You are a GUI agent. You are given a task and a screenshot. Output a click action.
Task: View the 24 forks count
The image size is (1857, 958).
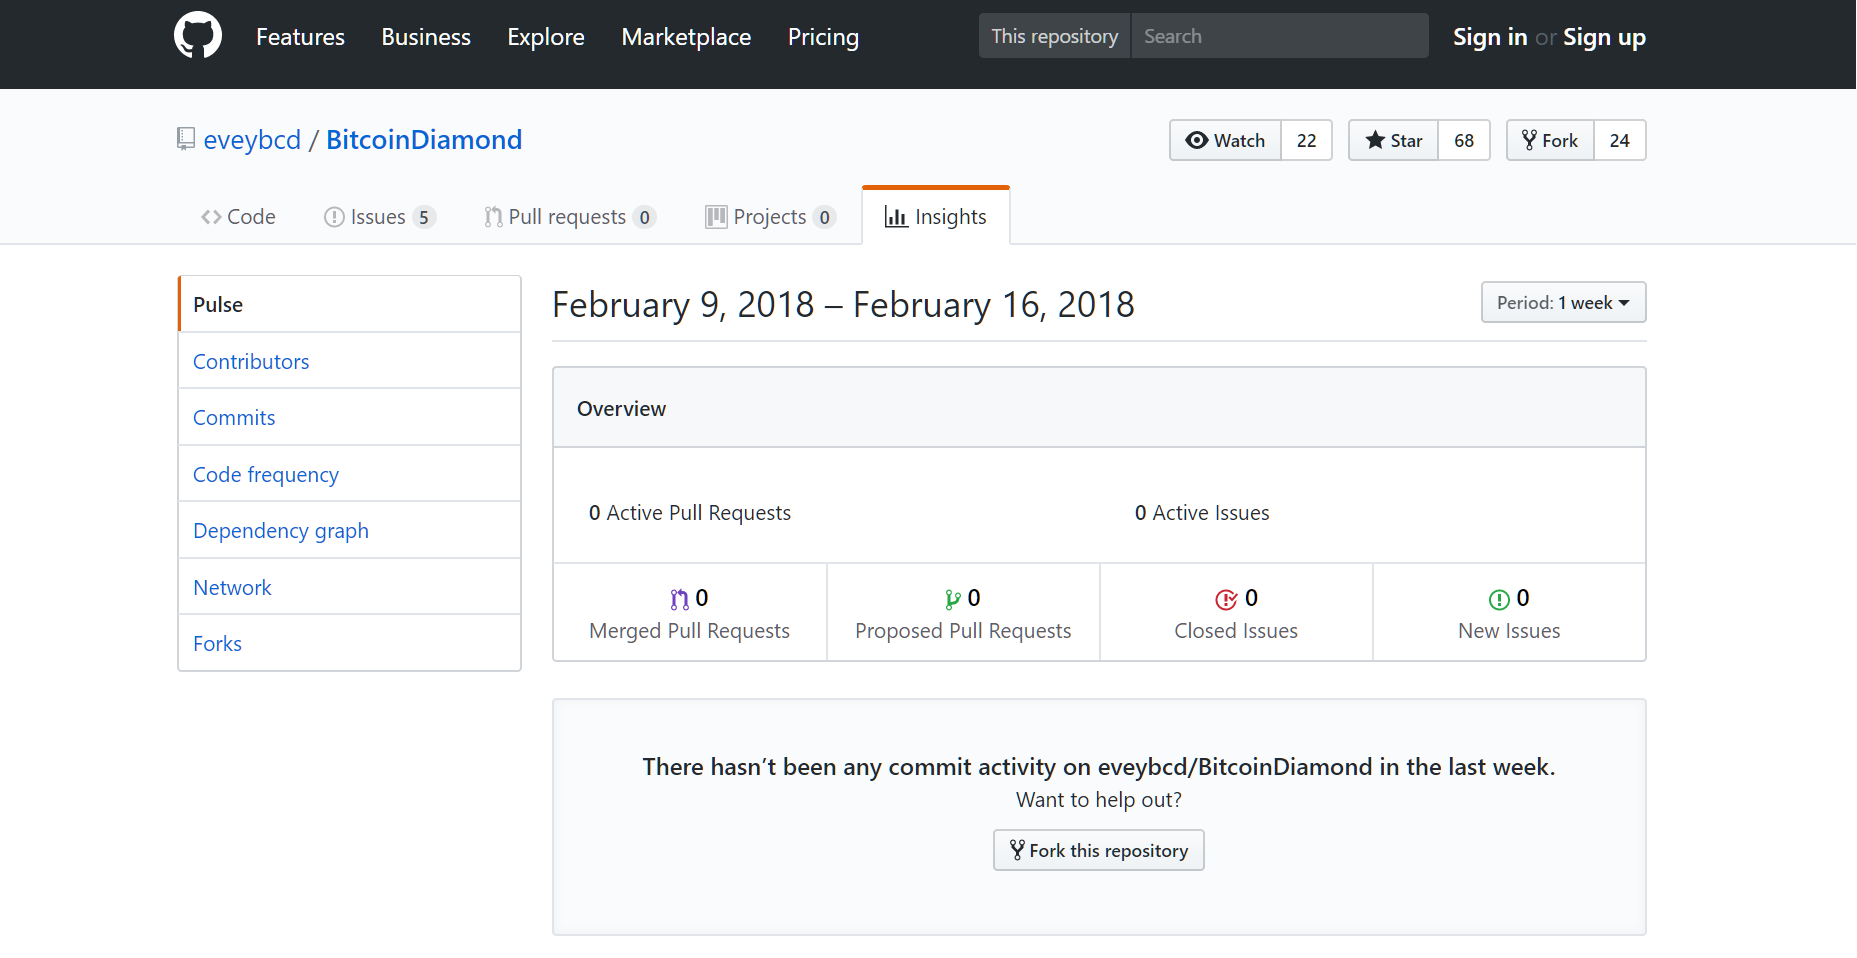pyautogui.click(x=1620, y=140)
